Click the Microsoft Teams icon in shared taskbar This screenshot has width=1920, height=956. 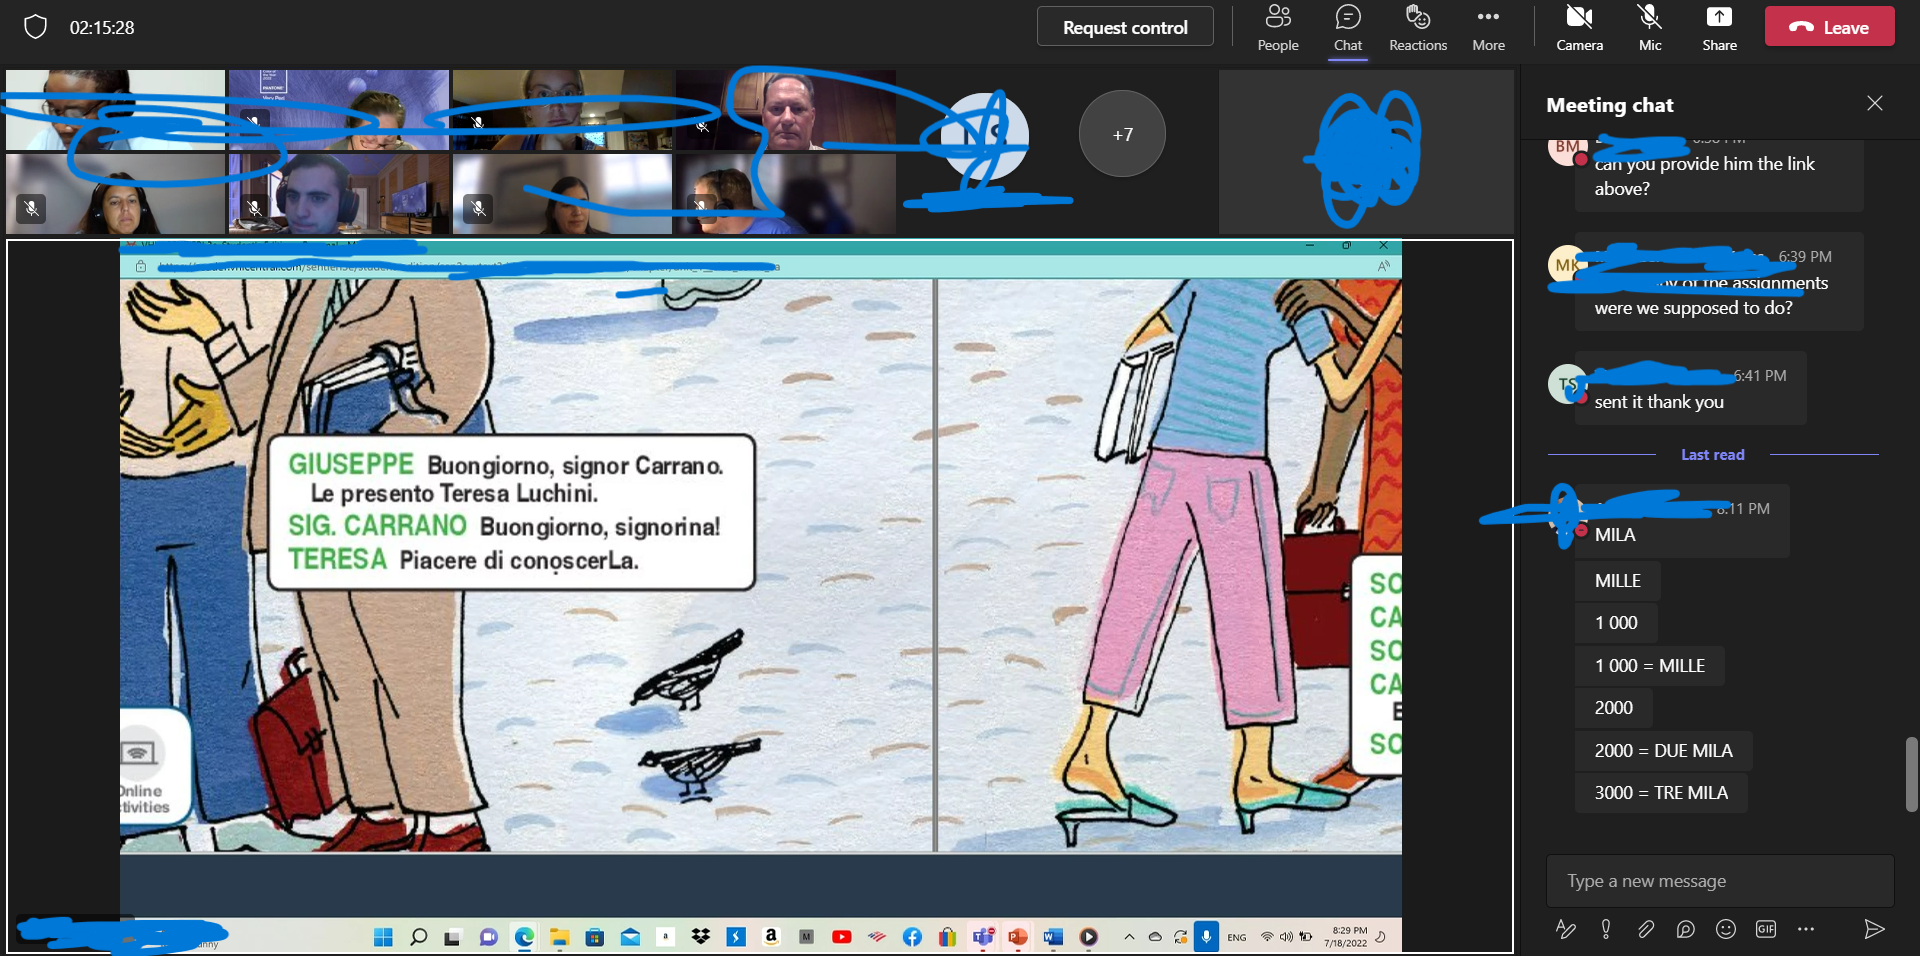983,937
